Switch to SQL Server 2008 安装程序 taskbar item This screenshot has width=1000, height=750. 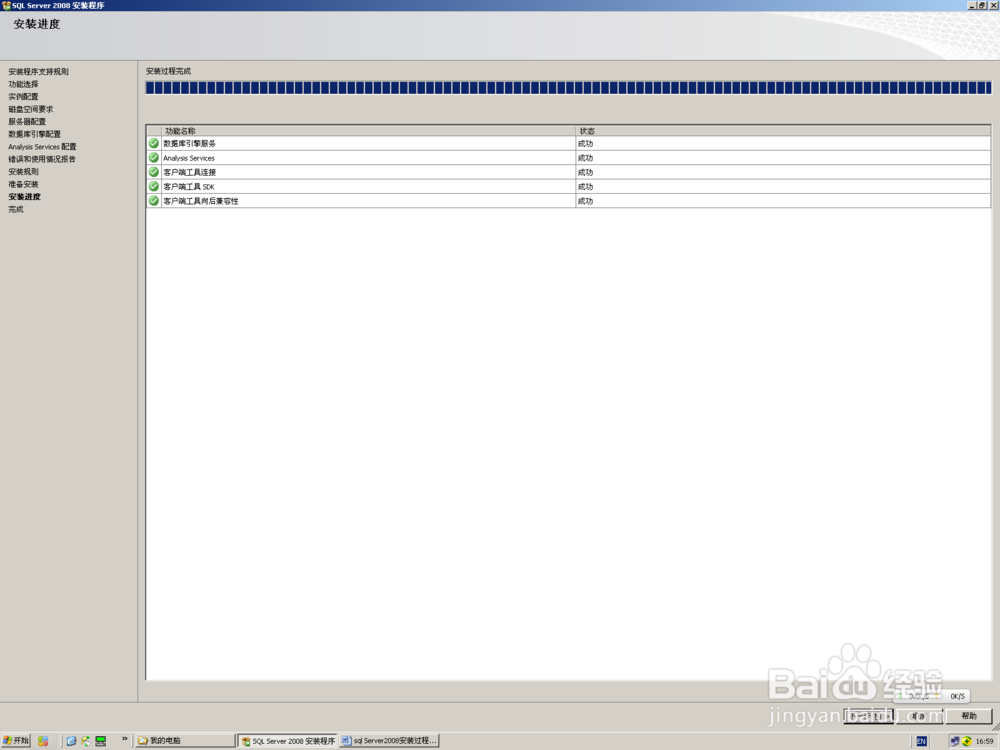[288, 740]
